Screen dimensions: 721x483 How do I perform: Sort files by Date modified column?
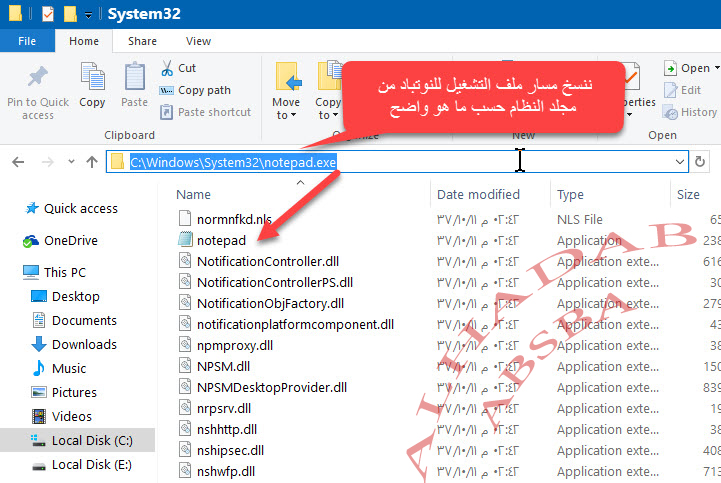click(478, 195)
